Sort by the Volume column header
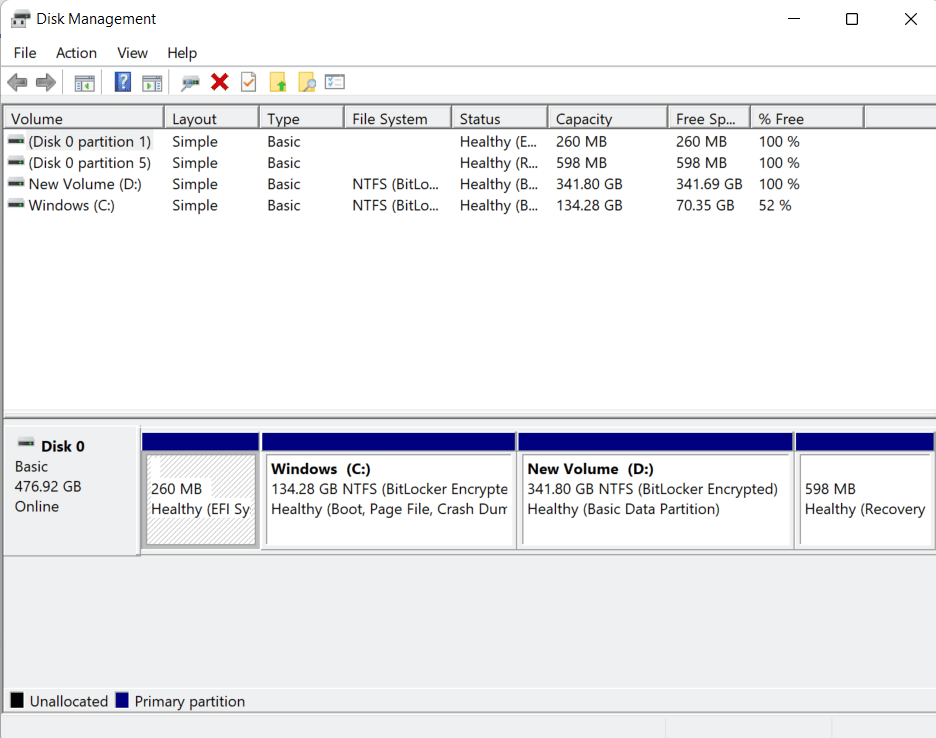Image resolution: width=936 pixels, height=738 pixels. 84,118
